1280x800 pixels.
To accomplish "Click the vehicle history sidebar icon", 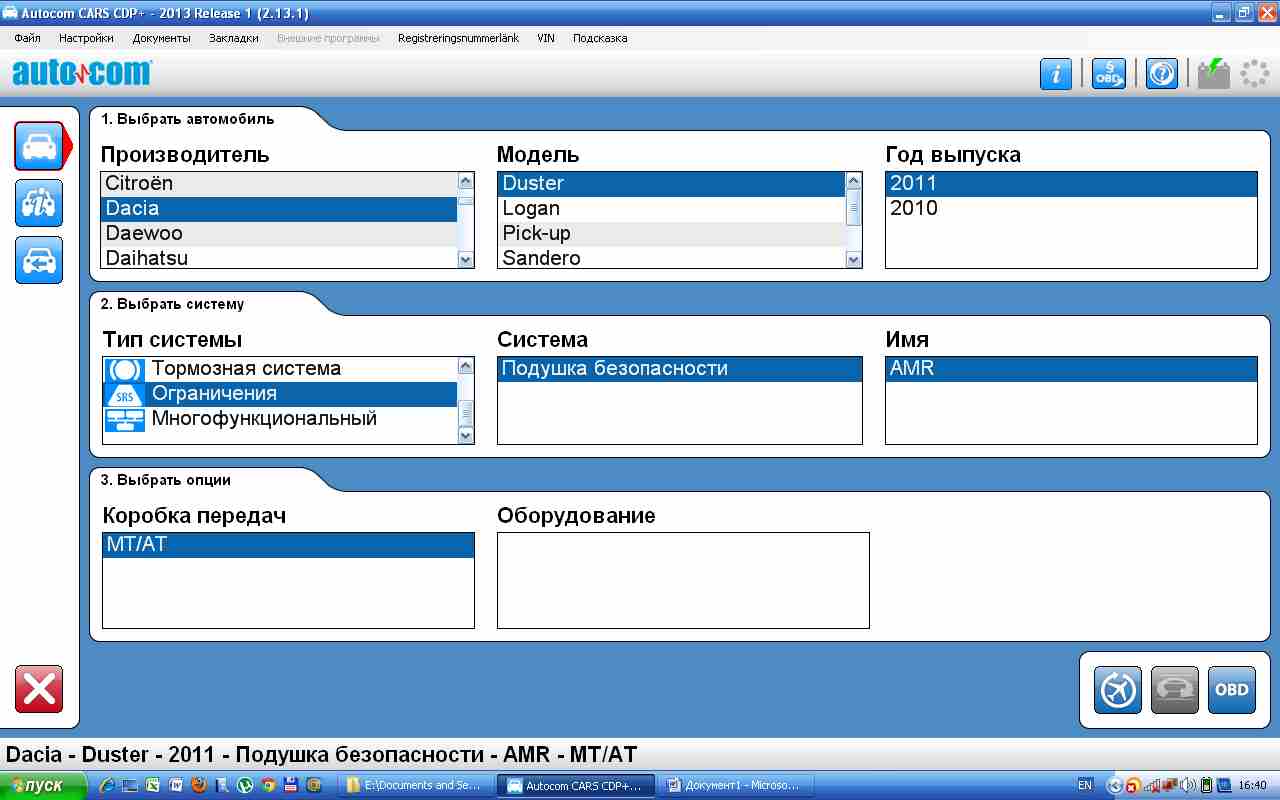I will (39, 261).
